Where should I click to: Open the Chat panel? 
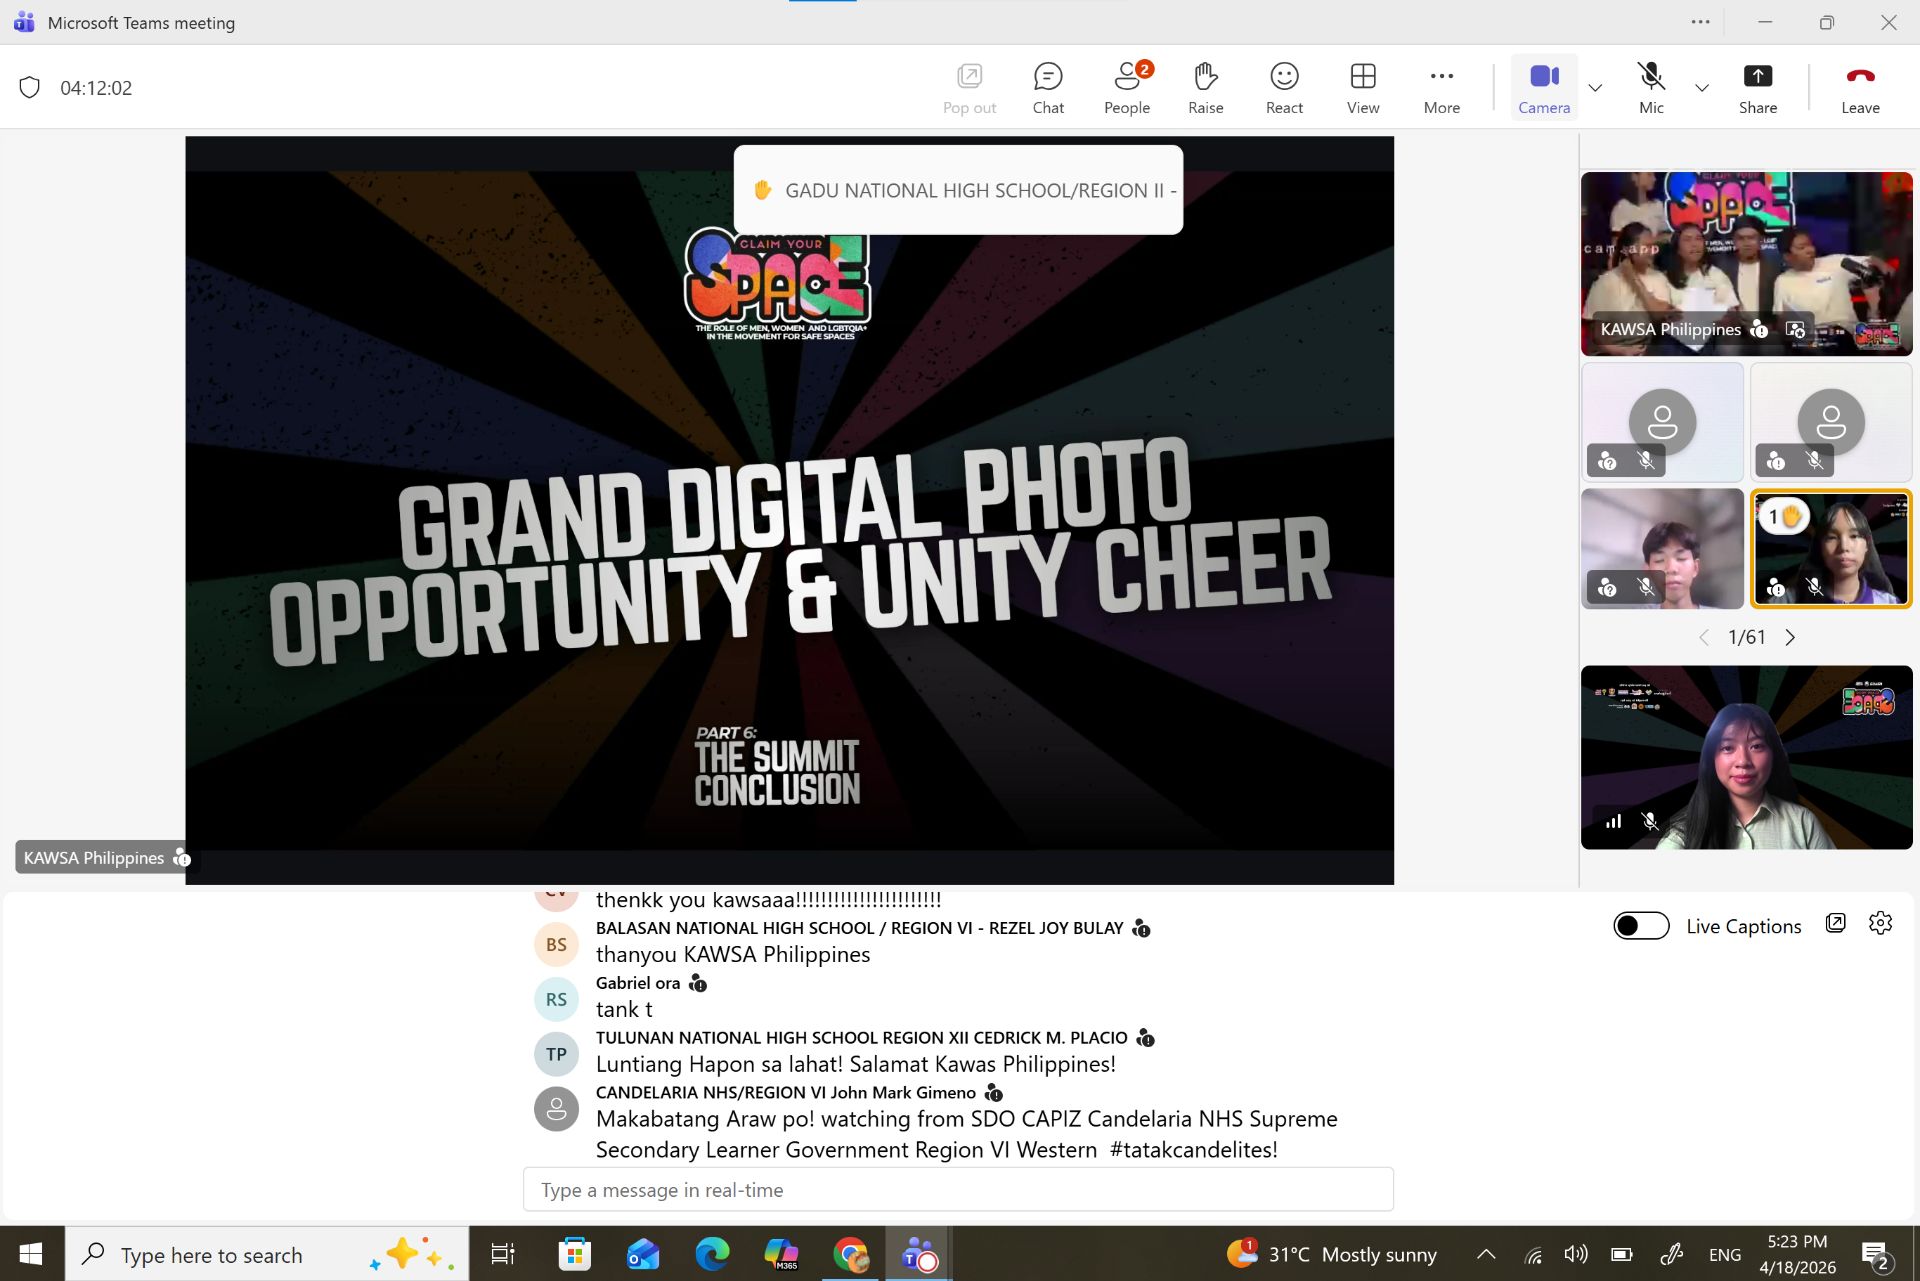coord(1048,87)
